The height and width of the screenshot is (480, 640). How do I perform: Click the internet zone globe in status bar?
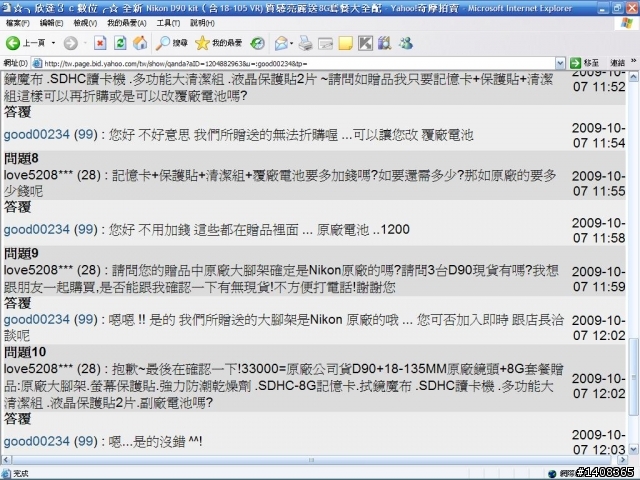click(552, 473)
